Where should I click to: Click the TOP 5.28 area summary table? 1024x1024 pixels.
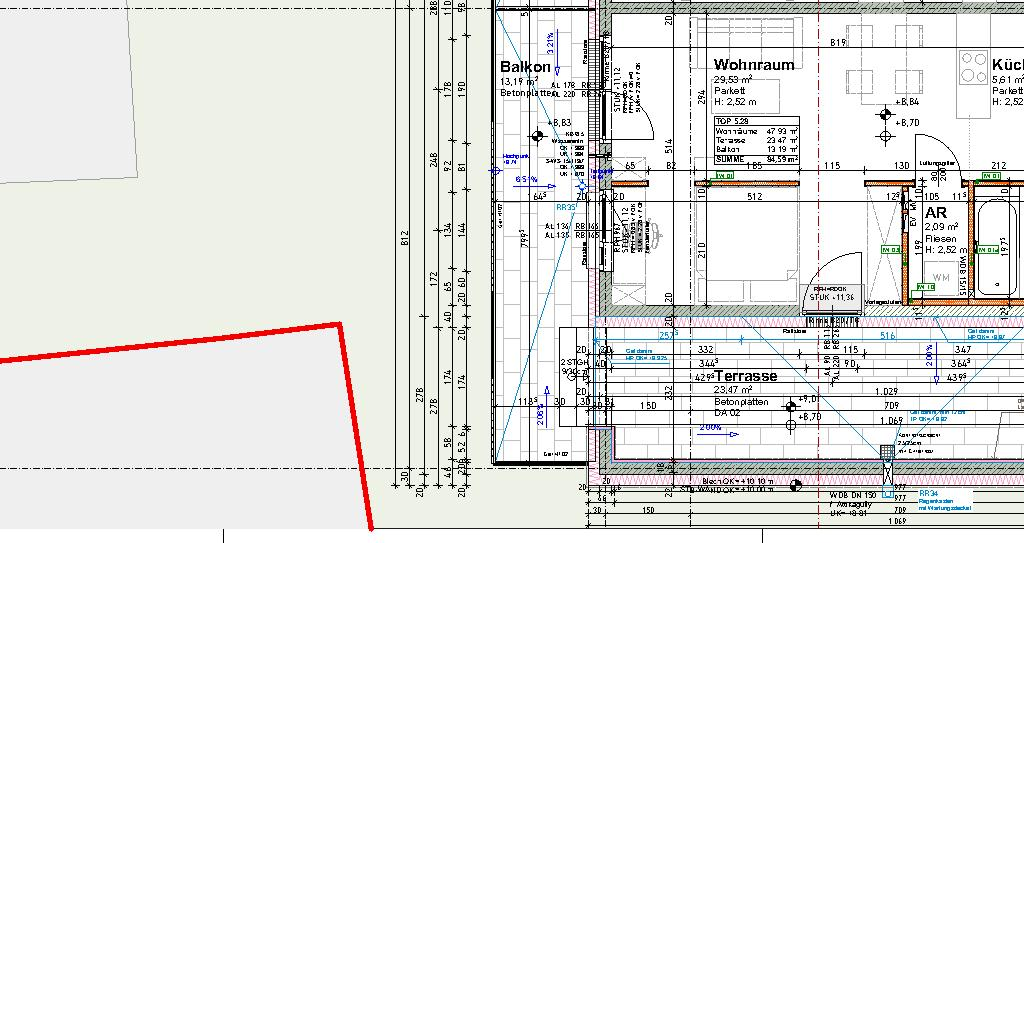pos(756,140)
